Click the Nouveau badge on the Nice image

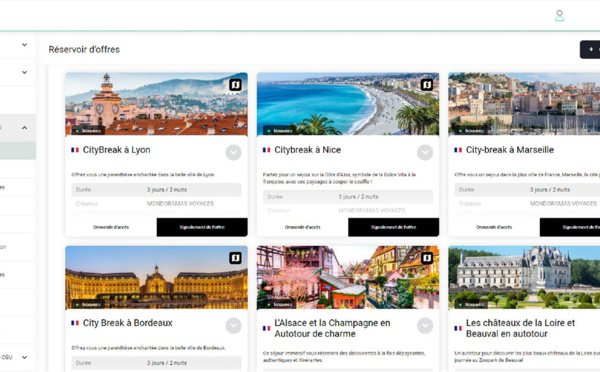point(279,131)
